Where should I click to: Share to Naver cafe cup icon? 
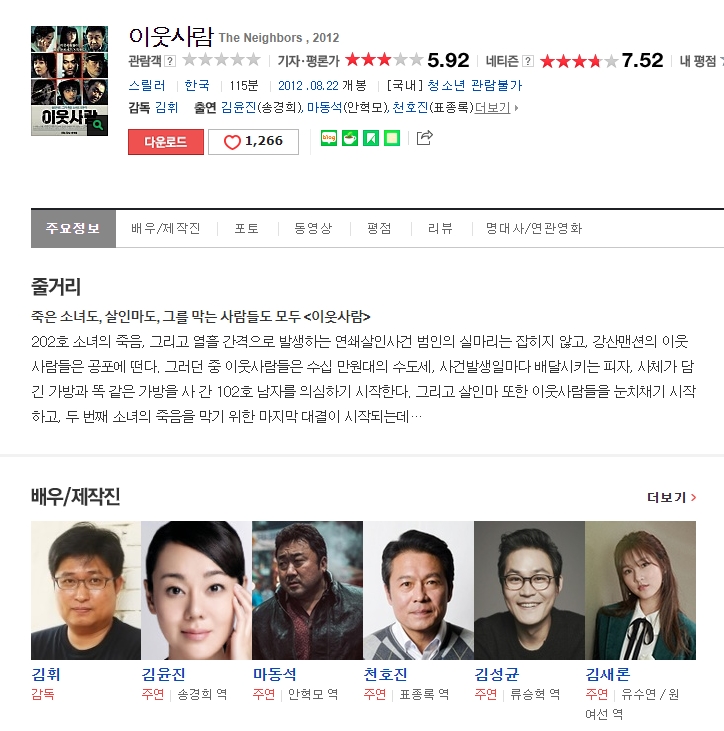tap(350, 138)
